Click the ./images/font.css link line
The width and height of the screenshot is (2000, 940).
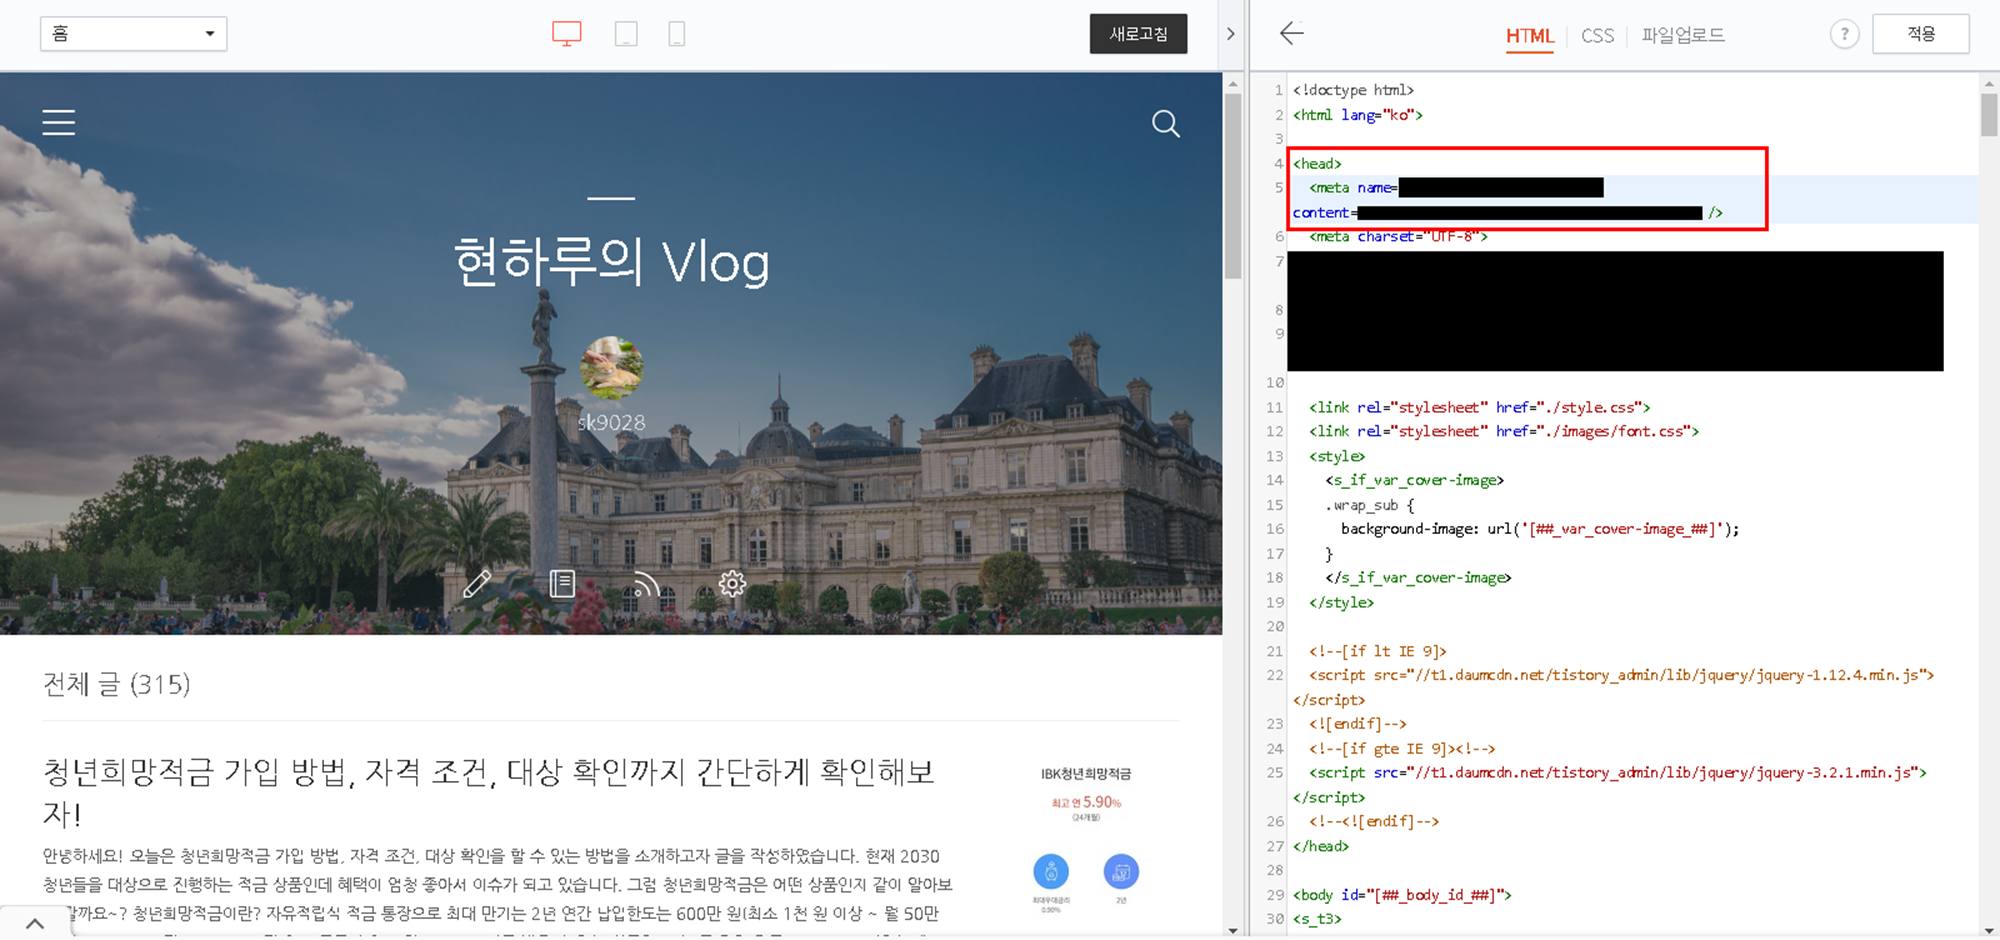tap(1503, 432)
